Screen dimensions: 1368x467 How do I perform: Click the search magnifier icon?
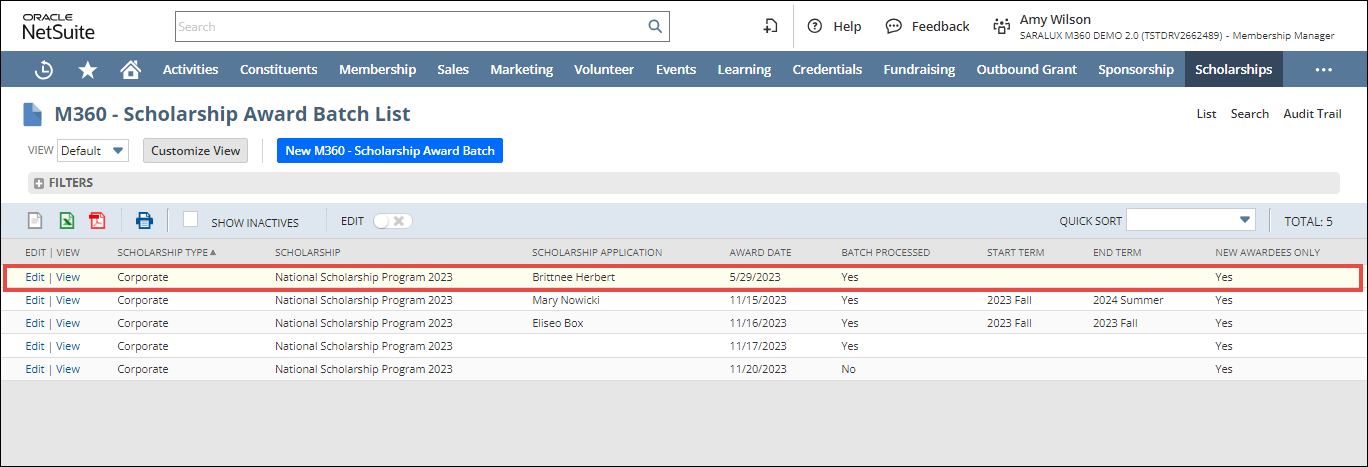pos(655,27)
